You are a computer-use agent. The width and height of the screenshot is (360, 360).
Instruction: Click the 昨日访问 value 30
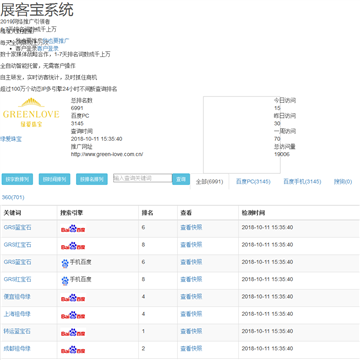pyautogui.click(x=277, y=124)
